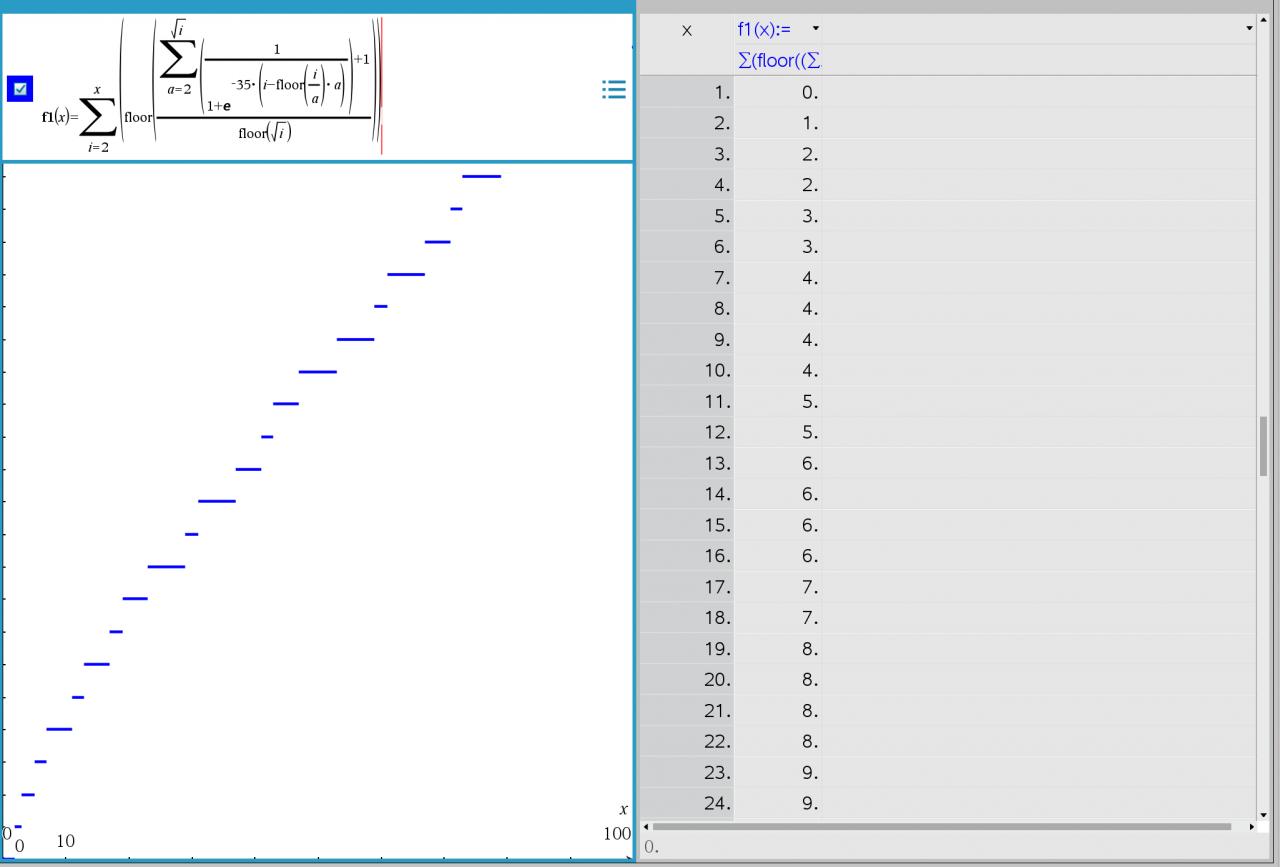Select table row with x value 7.
The height and width of the screenshot is (867, 1280).
pyautogui.click(x=687, y=278)
